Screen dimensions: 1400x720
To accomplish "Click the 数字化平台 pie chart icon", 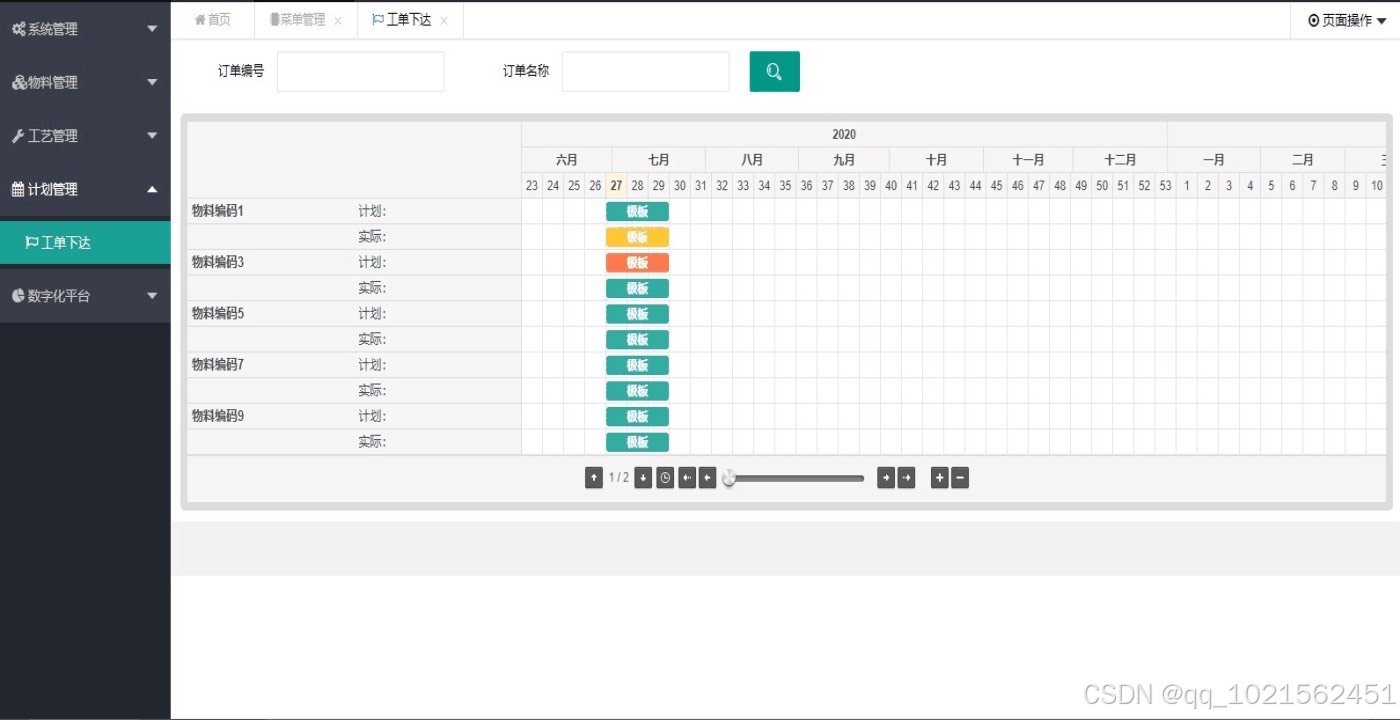I will click(x=18, y=296).
